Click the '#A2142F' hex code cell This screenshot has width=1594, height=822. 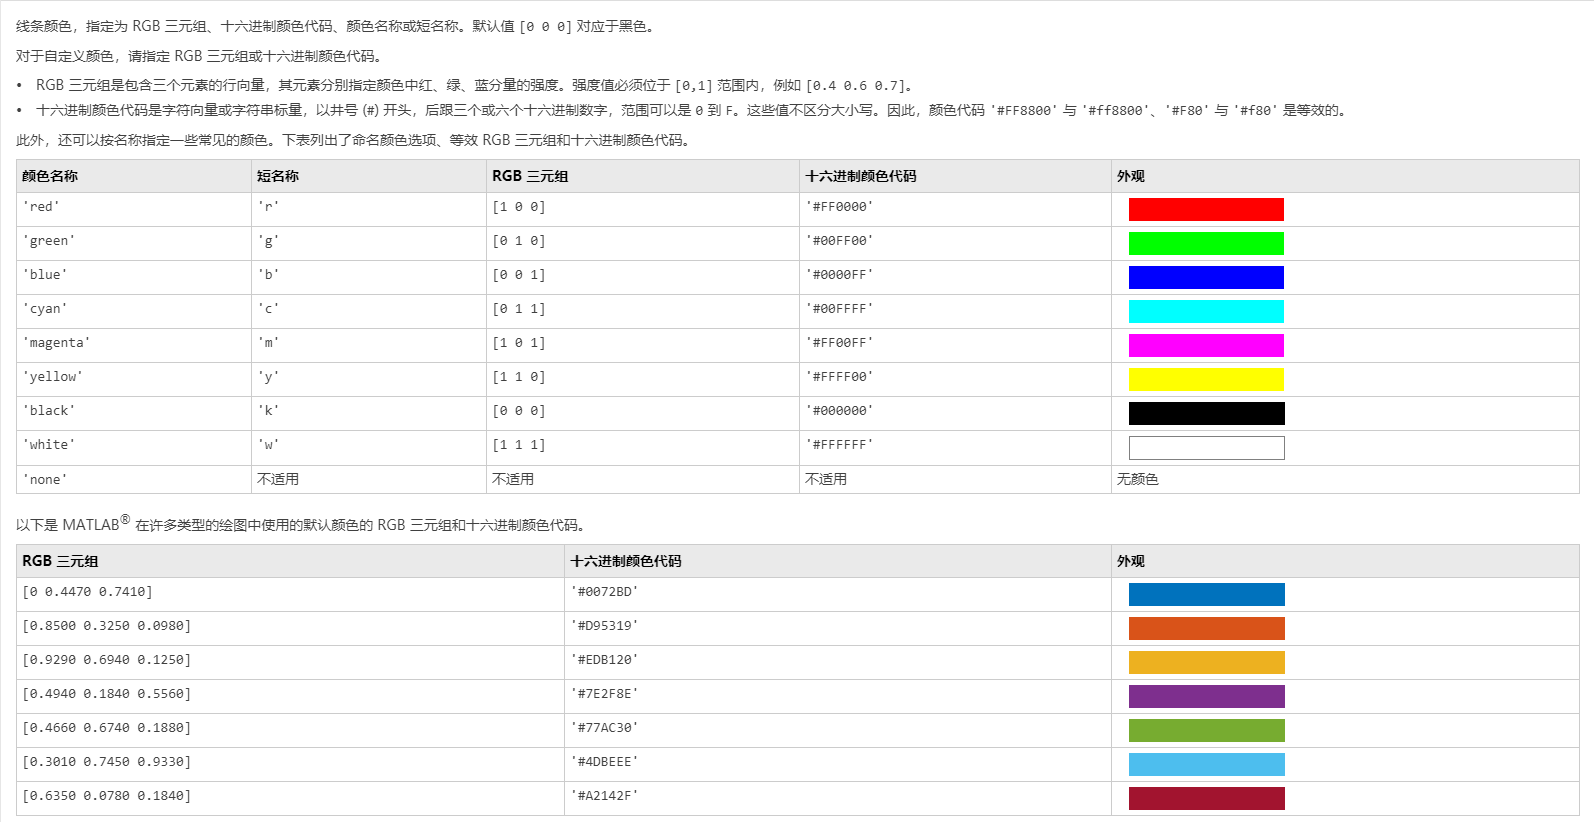coord(838,799)
